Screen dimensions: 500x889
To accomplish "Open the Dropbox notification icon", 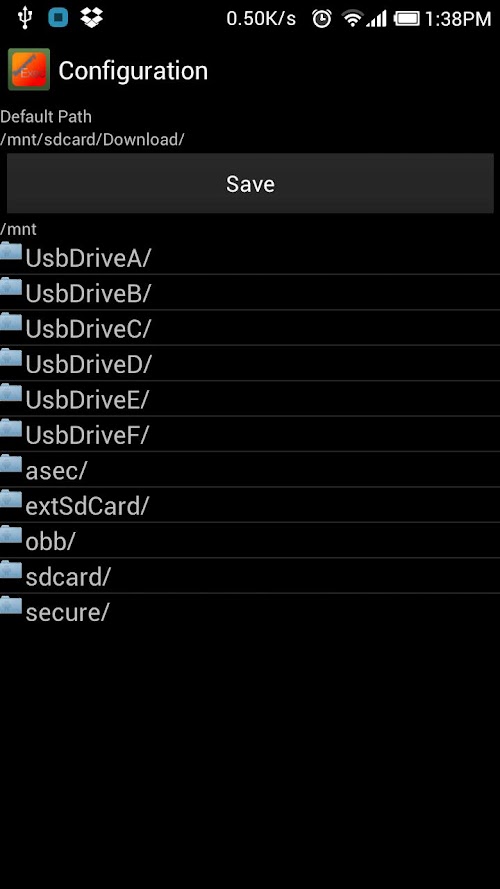I will coord(91,18).
